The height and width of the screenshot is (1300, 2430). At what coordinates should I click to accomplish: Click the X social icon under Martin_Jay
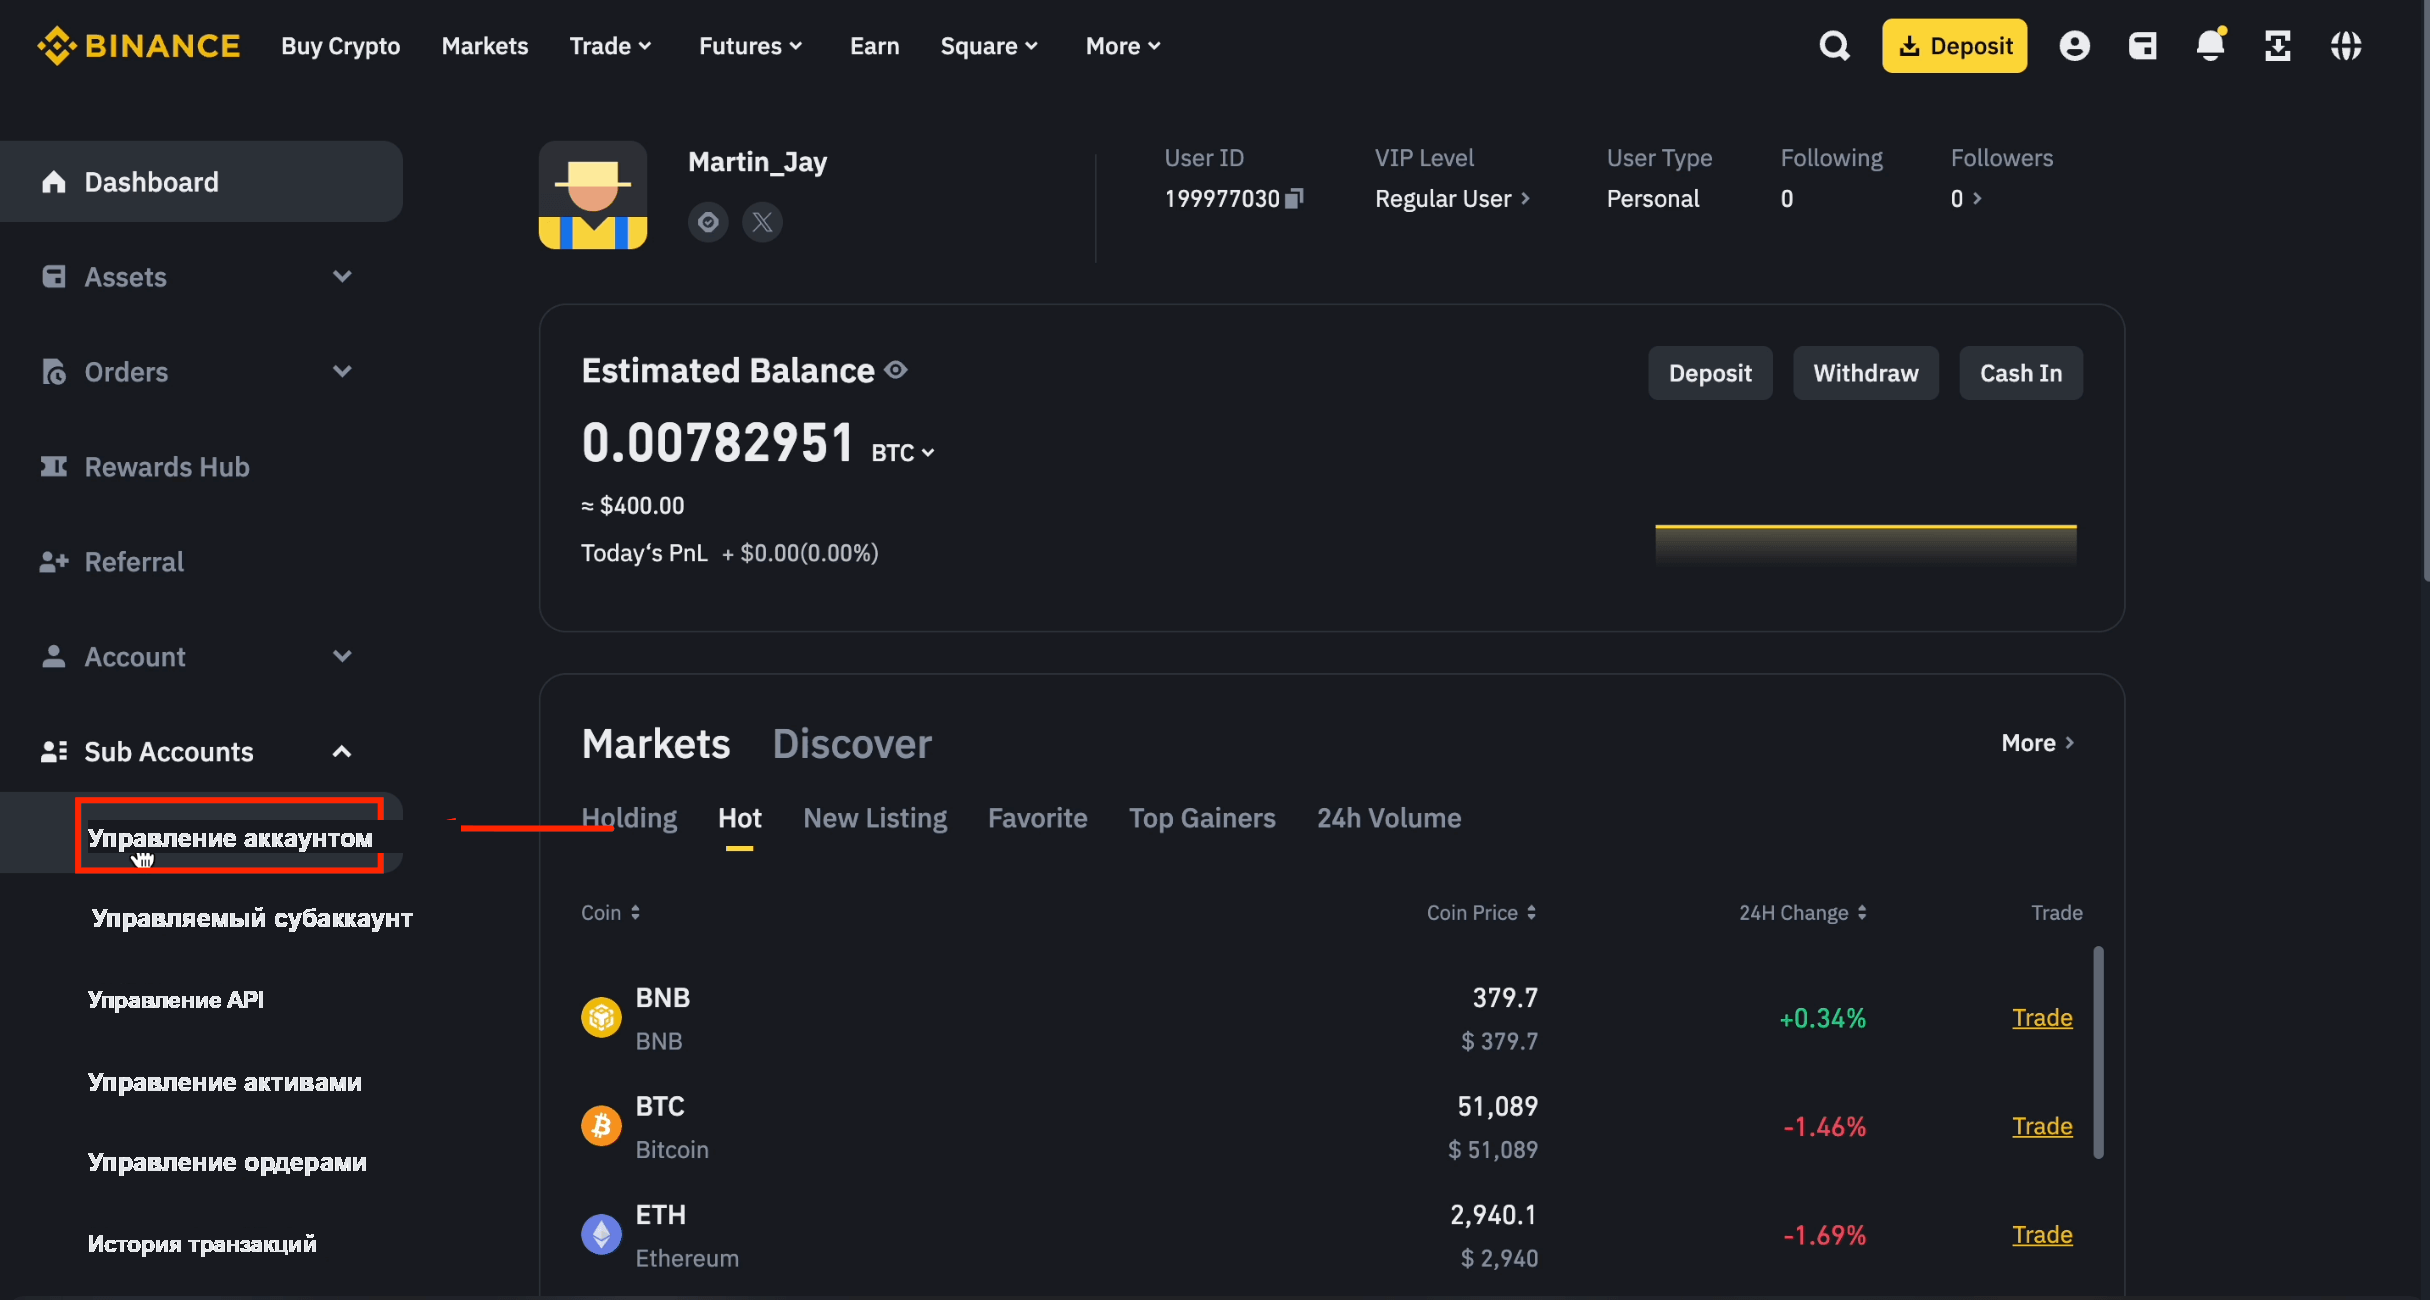762,221
